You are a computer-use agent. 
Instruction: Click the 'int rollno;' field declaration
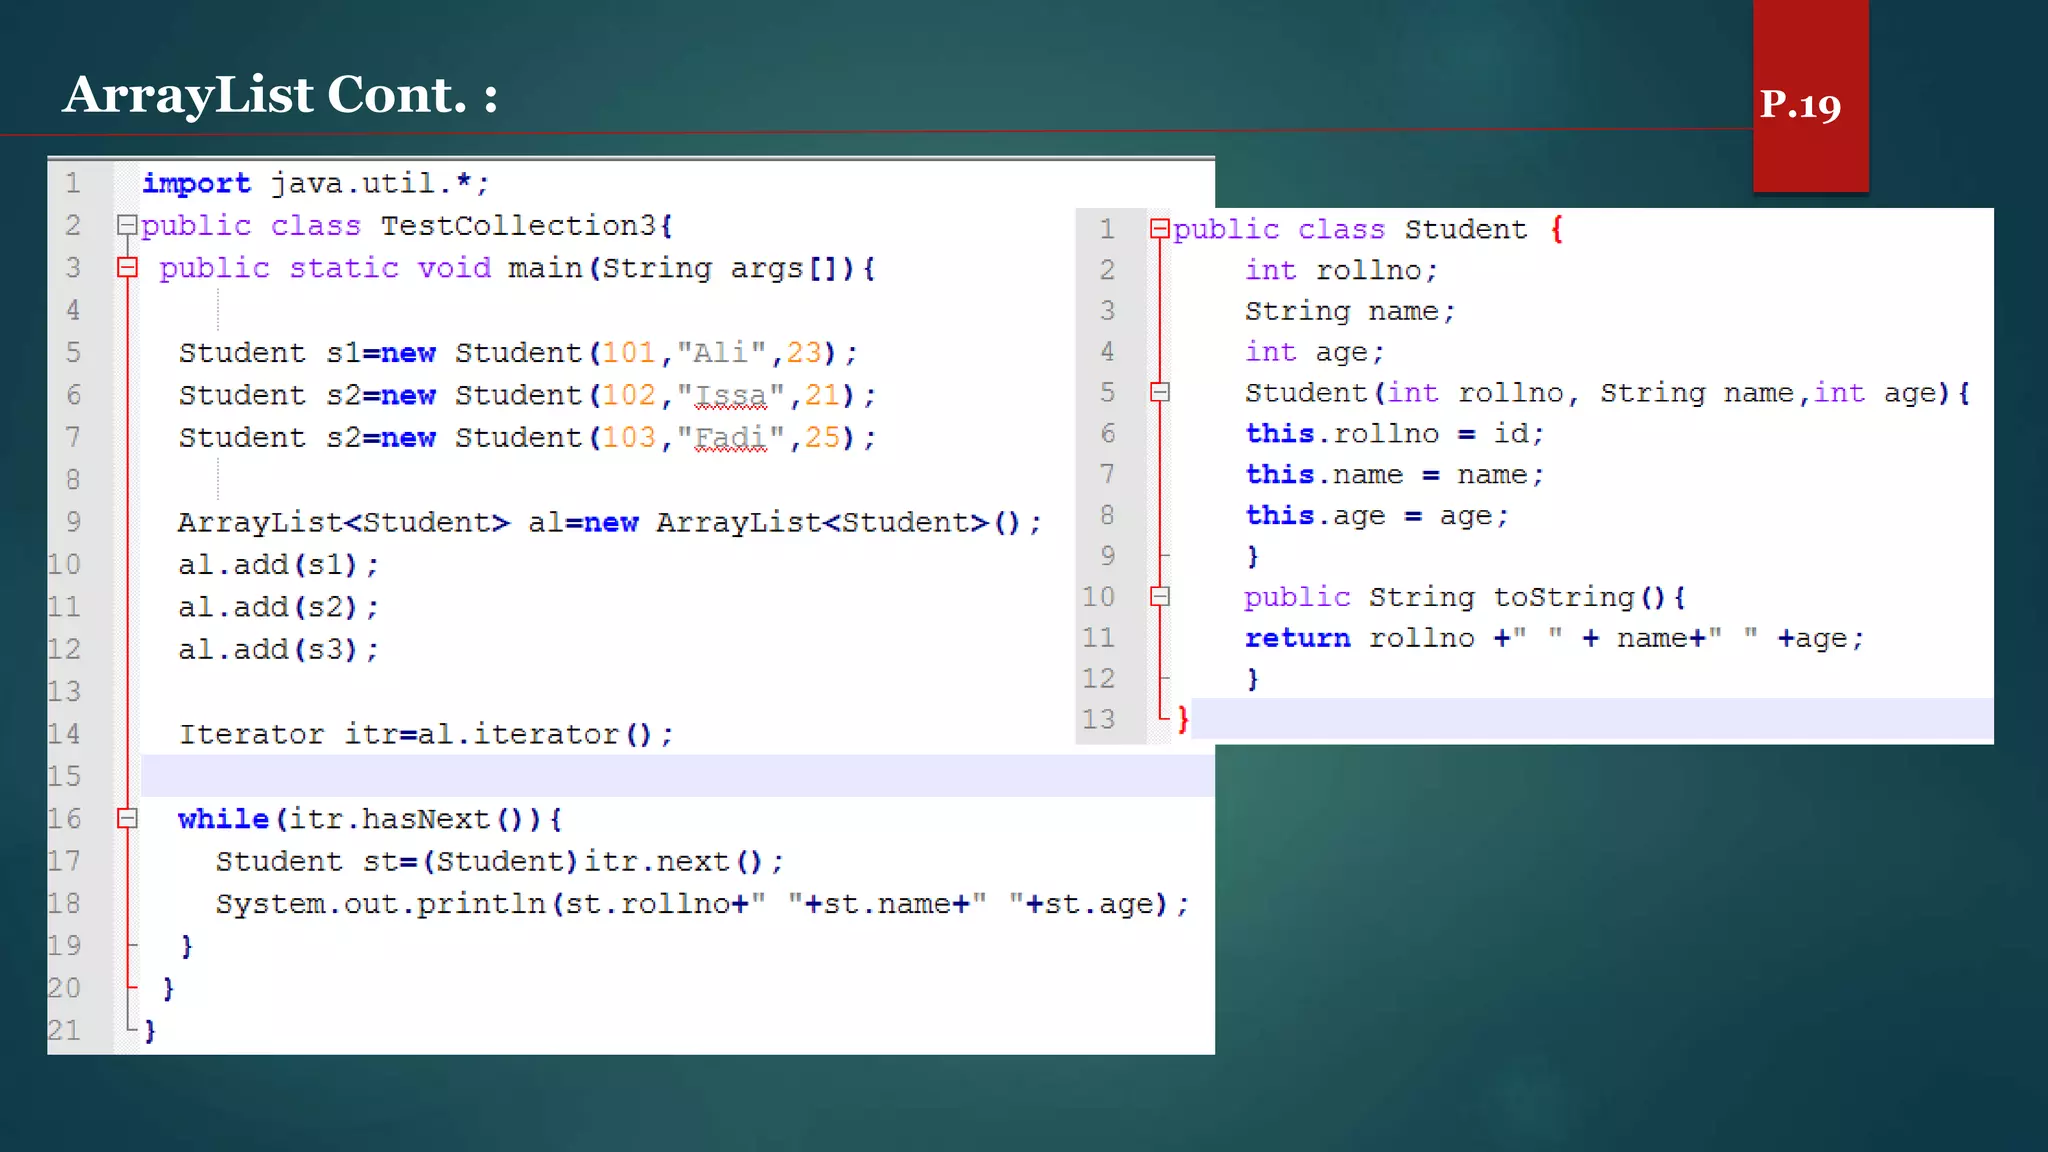pyautogui.click(x=1341, y=270)
